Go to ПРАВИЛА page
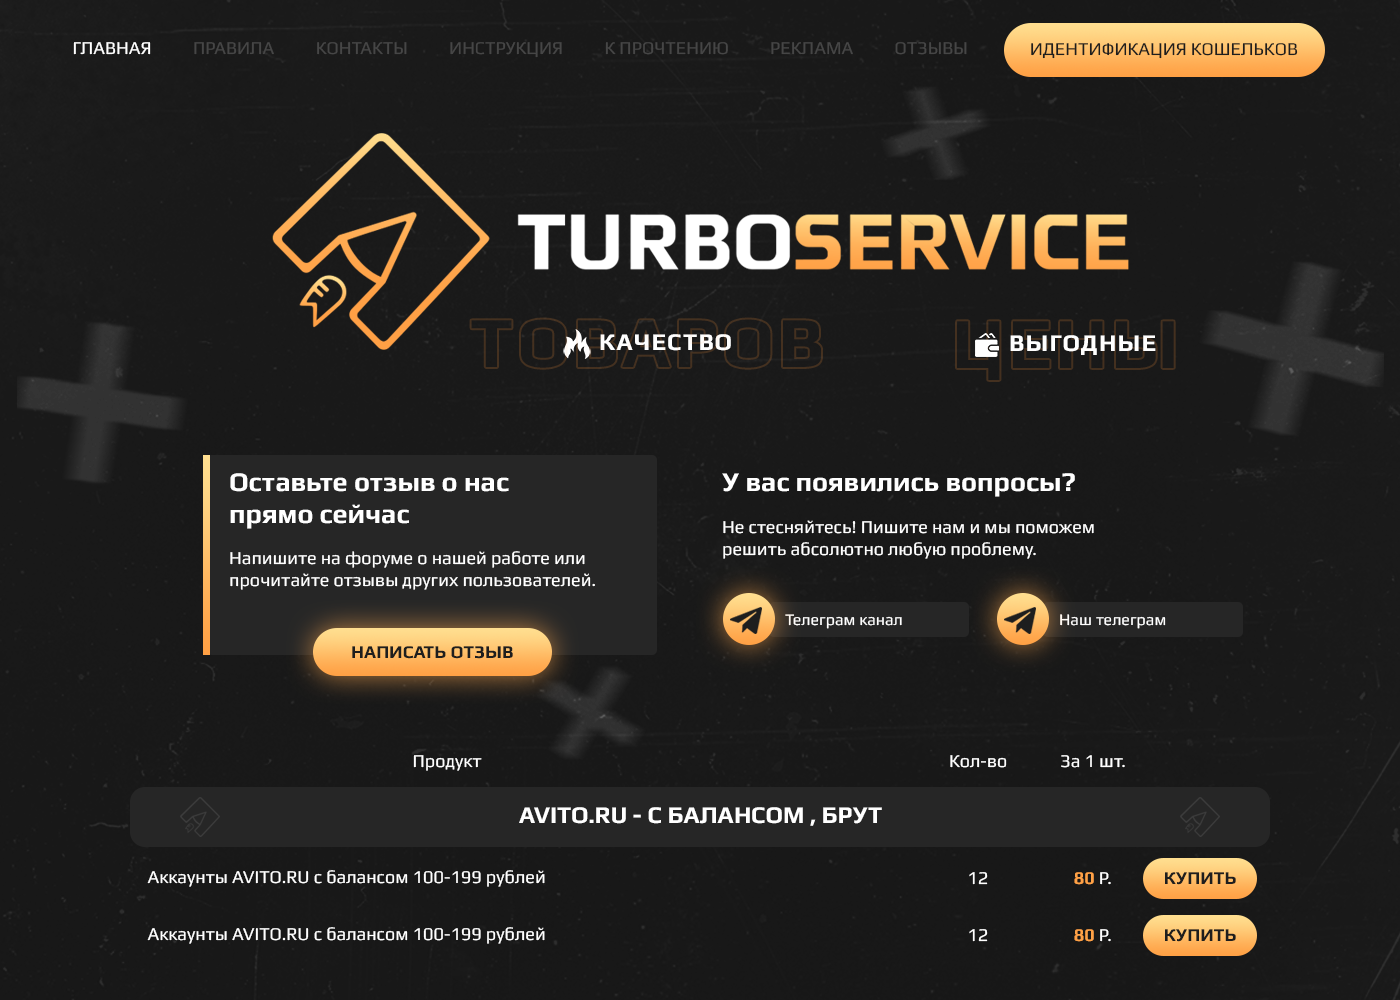This screenshot has height=1000, width=1400. click(x=233, y=48)
